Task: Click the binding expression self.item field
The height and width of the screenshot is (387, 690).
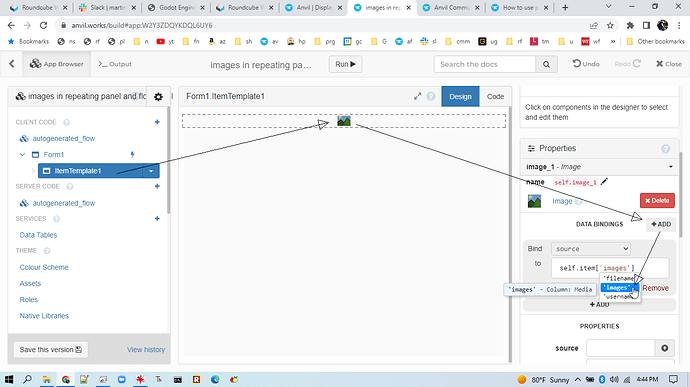Action: [611, 268]
